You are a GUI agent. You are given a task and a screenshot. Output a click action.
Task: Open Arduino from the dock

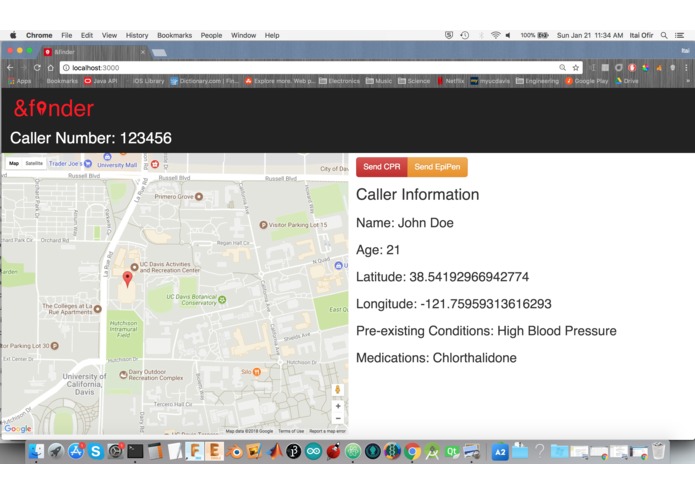point(313,451)
